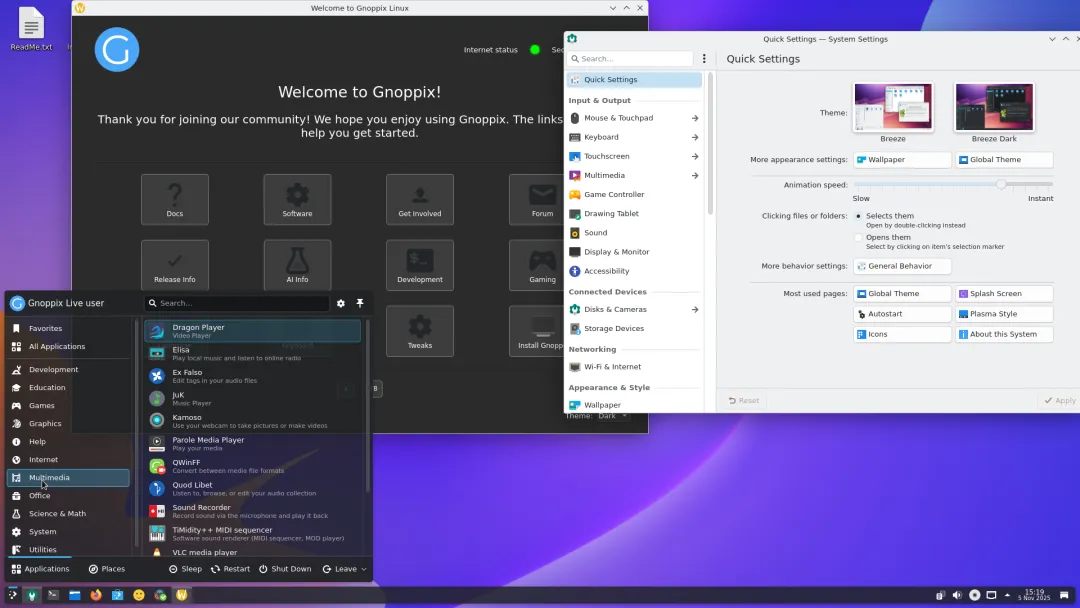The height and width of the screenshot is (608, 1080).
Task: Switch to Places tab in launcher
Action: (x=107, y=569)
